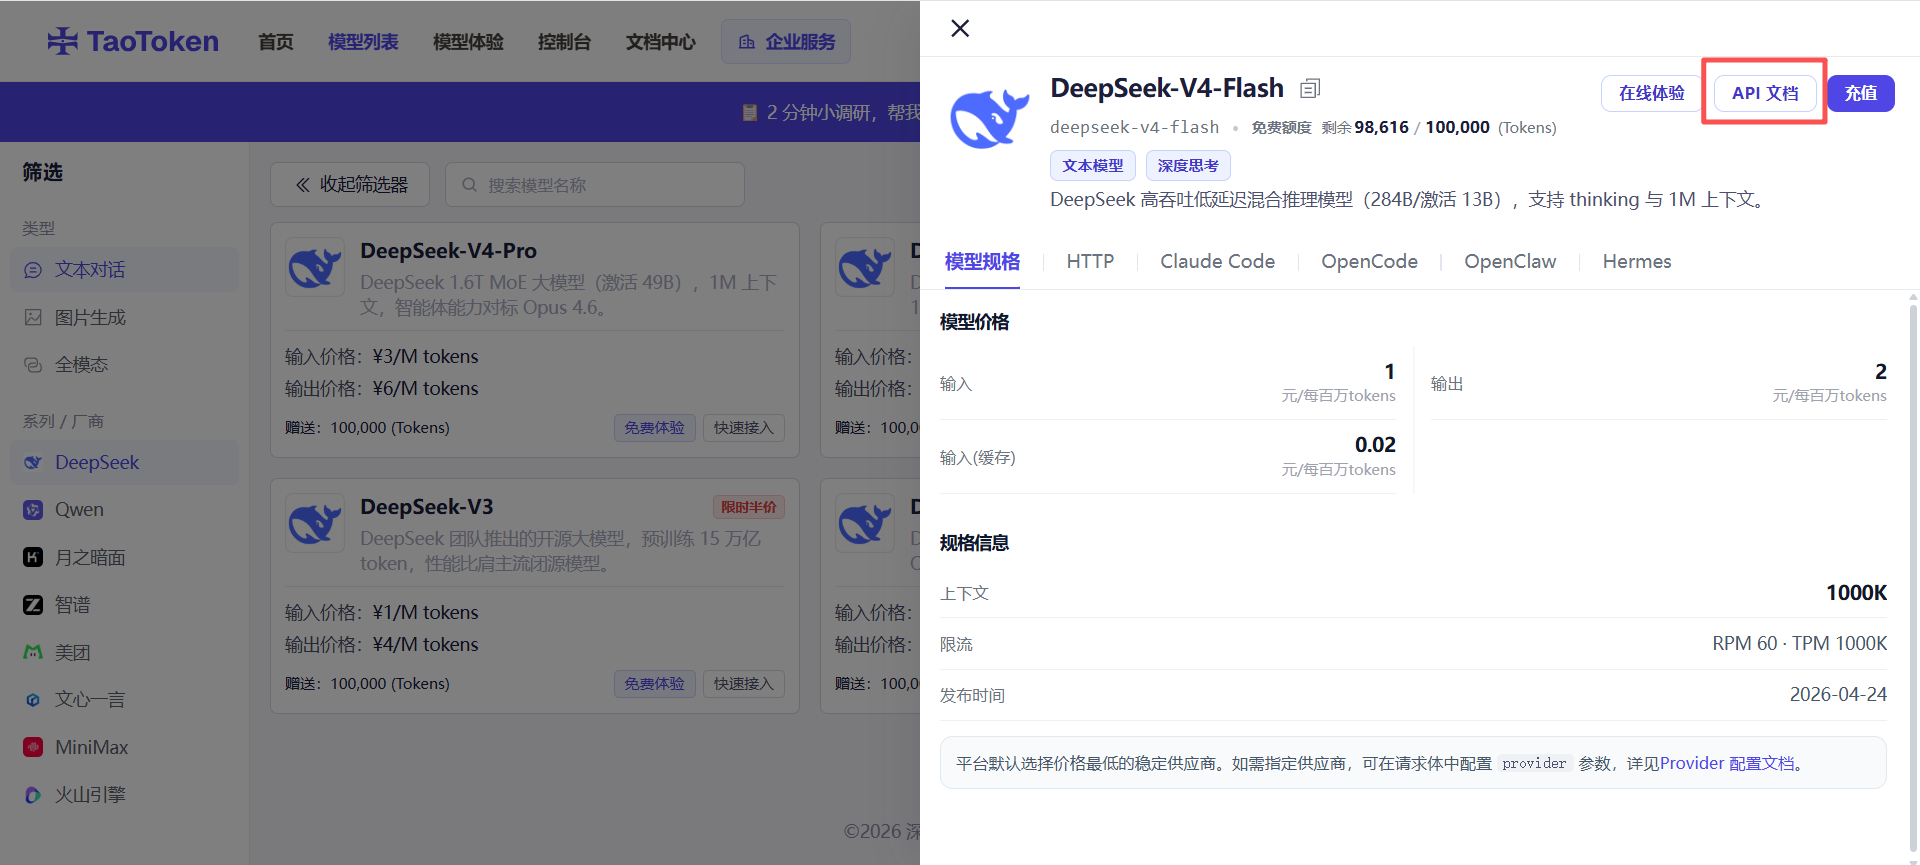Filter by 美团 vendor
The image size is (1920, 865).
(125, 652)
